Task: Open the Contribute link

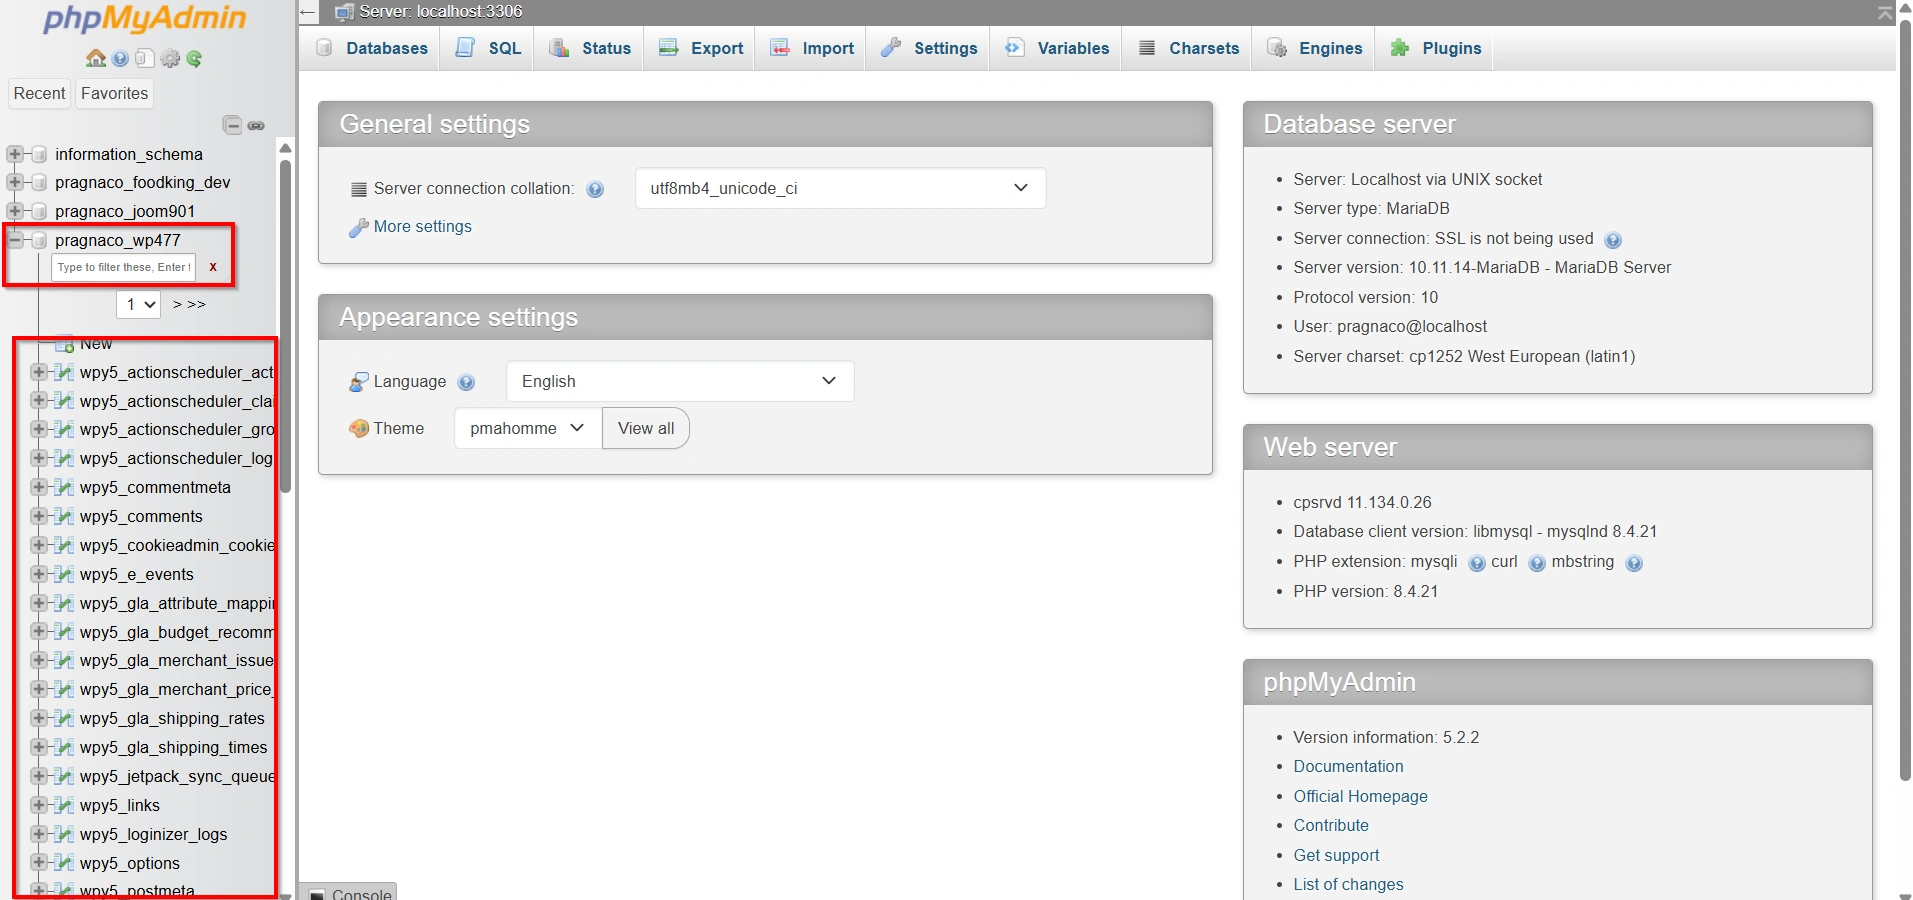Action: (x=1331, y=825)
